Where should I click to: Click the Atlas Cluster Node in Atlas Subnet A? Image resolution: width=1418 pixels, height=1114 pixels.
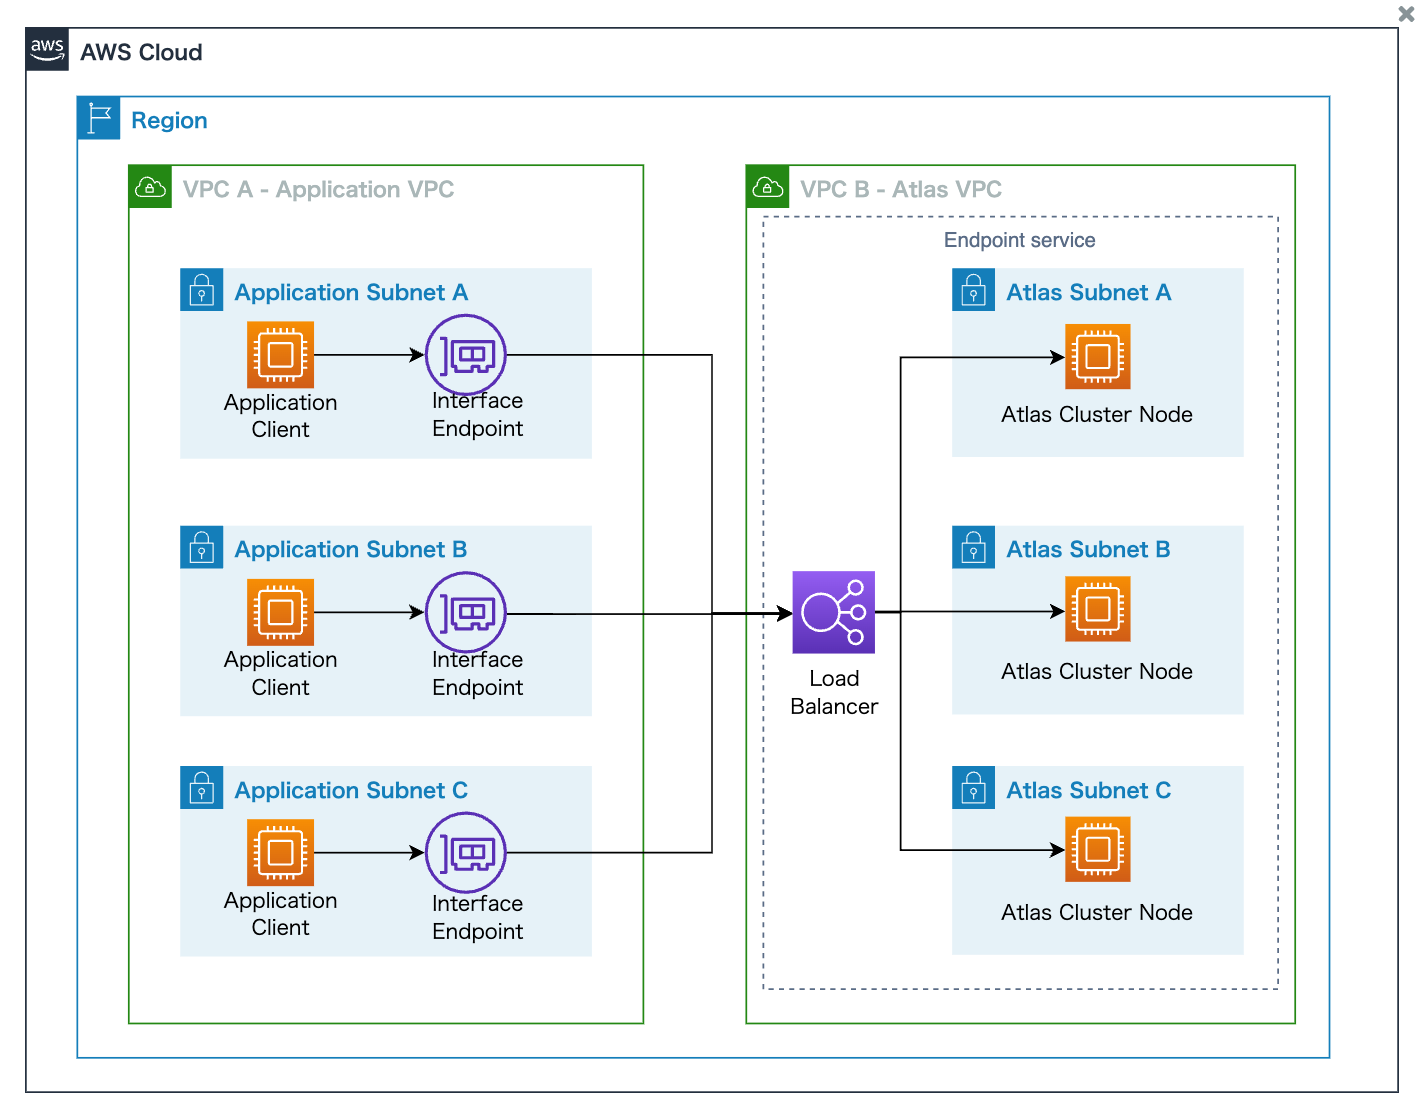pyautogui.click(x=1097, y=356)
